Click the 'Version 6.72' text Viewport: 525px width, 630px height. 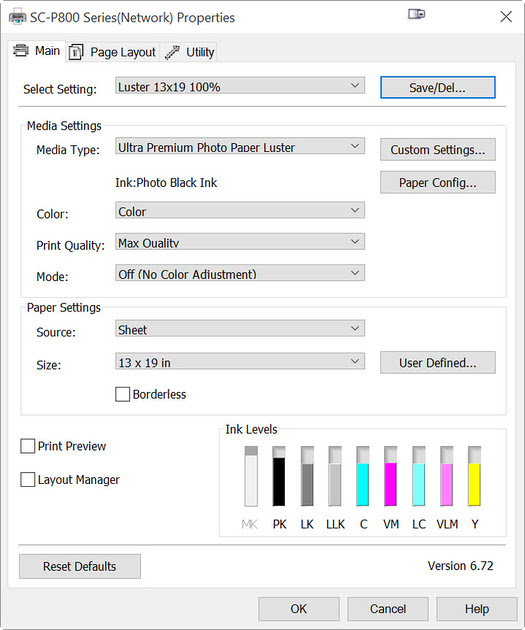(x=460, y=566)
